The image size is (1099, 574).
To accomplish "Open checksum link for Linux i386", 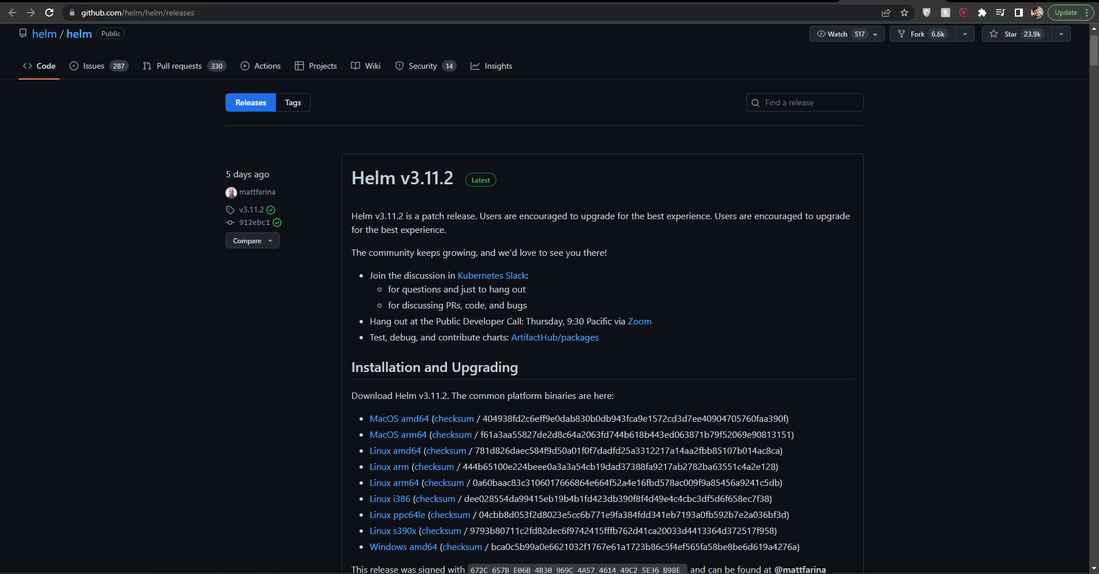I will click(x=435, y=498).
